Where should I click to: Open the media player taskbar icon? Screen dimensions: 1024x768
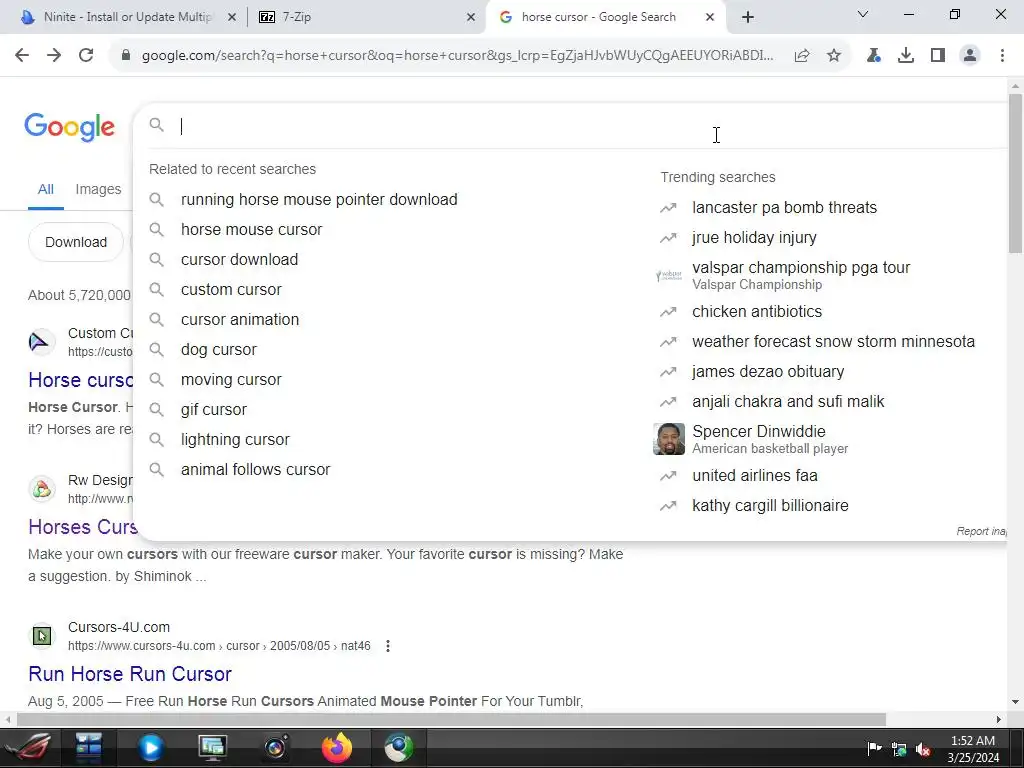pos(150,748)
